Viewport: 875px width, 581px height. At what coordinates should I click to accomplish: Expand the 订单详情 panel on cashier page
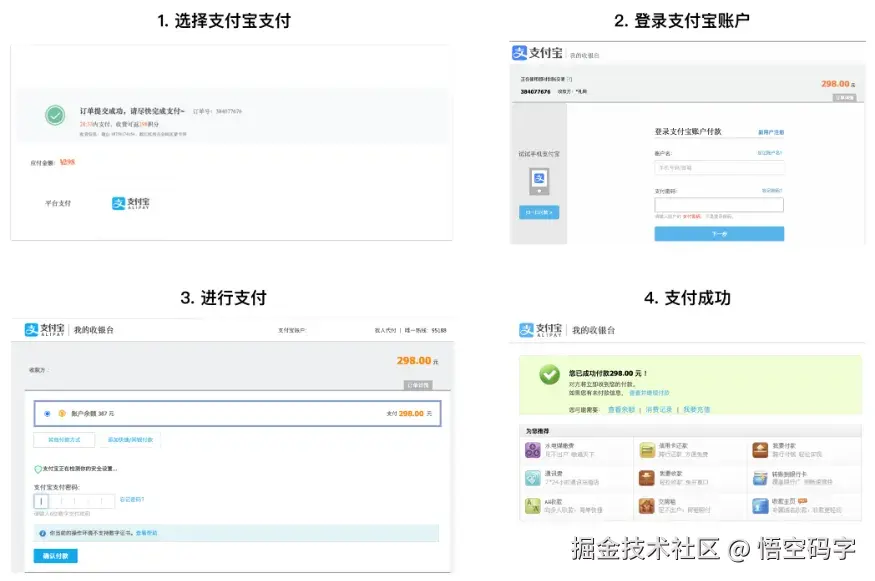418,382
